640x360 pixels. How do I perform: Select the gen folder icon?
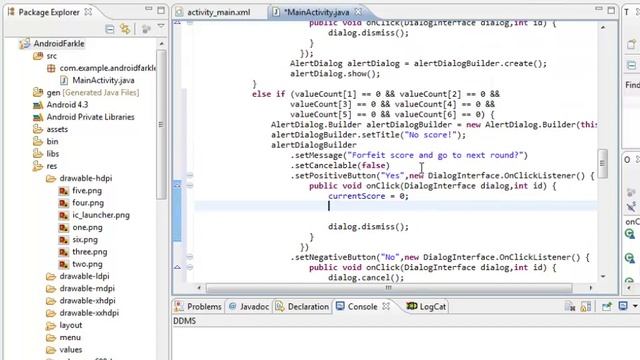point(38,92)
